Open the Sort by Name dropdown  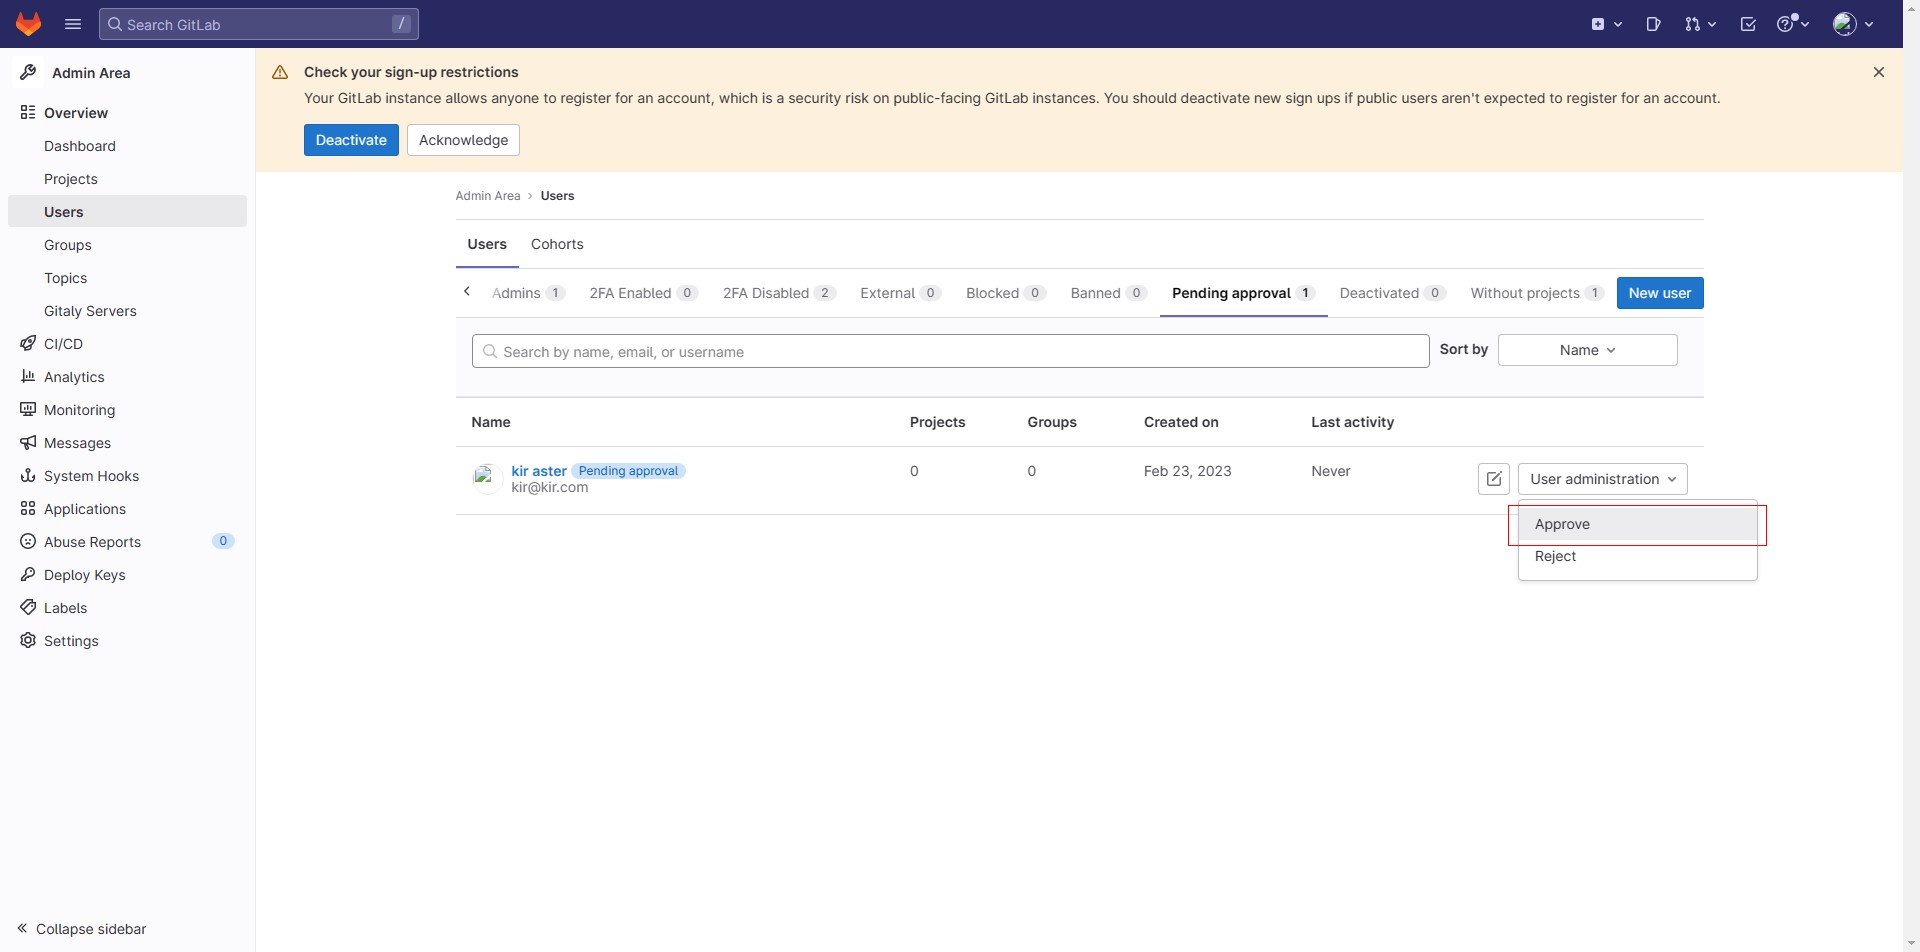(1587, 350)
